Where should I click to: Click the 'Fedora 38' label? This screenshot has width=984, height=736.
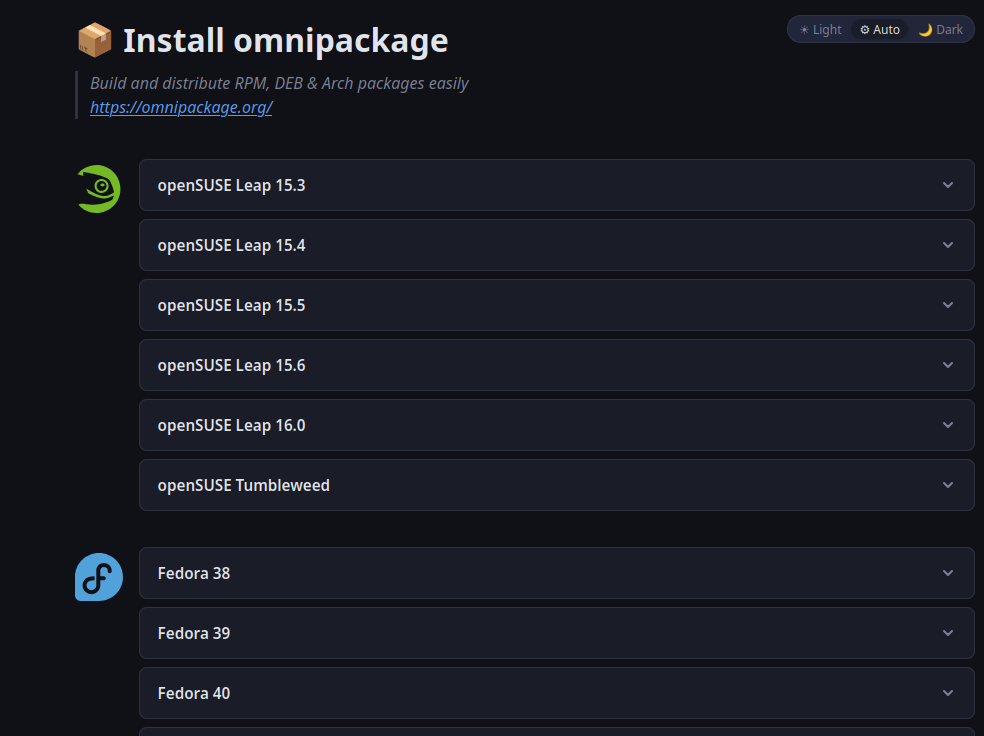(194, 573)
